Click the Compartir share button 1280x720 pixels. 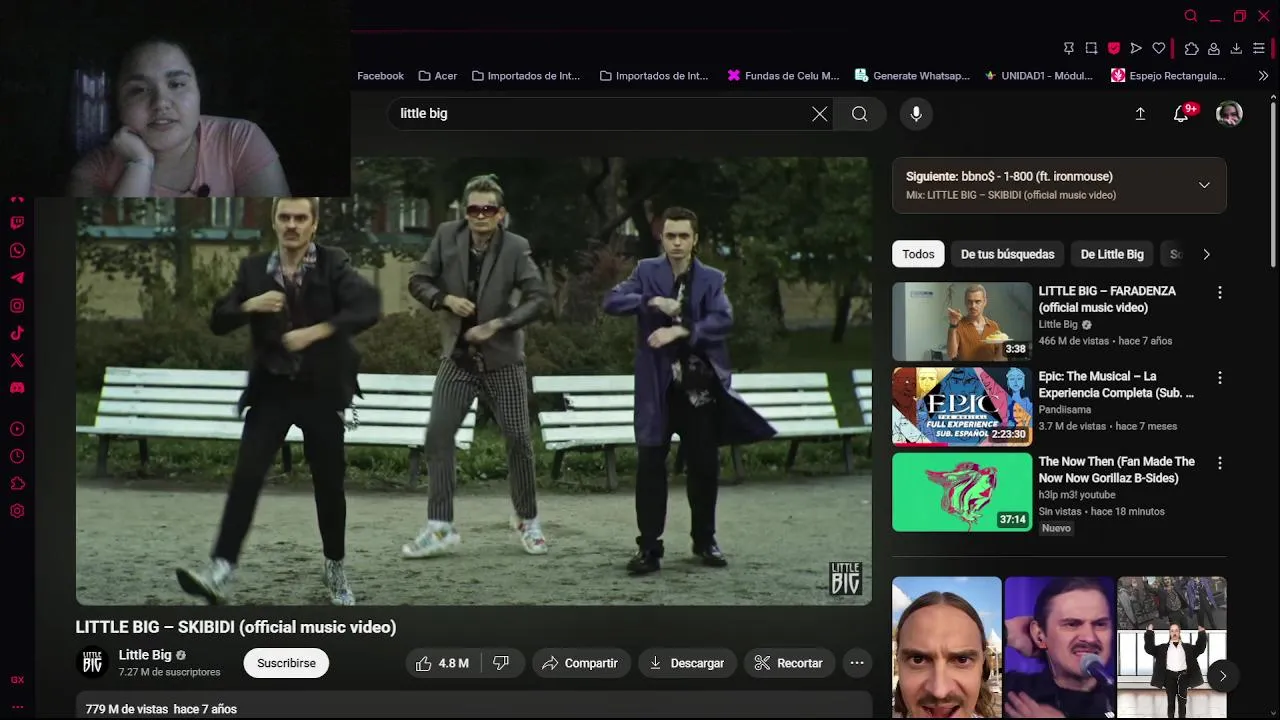(580, 663)
